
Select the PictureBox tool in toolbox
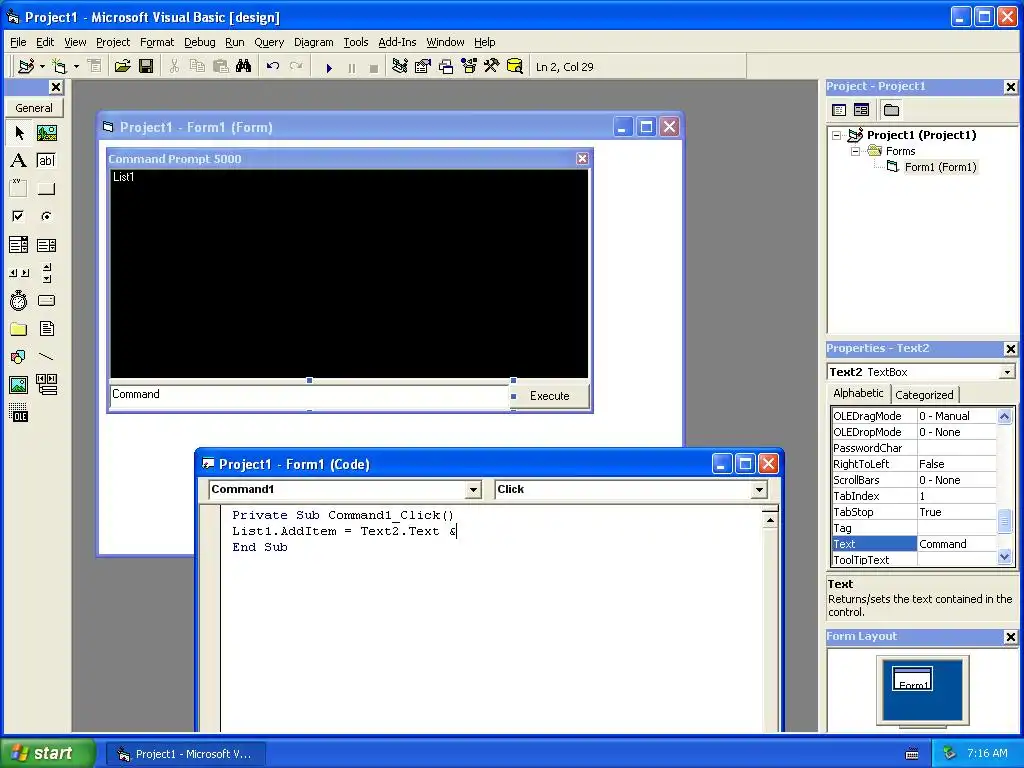coord(46,133)
